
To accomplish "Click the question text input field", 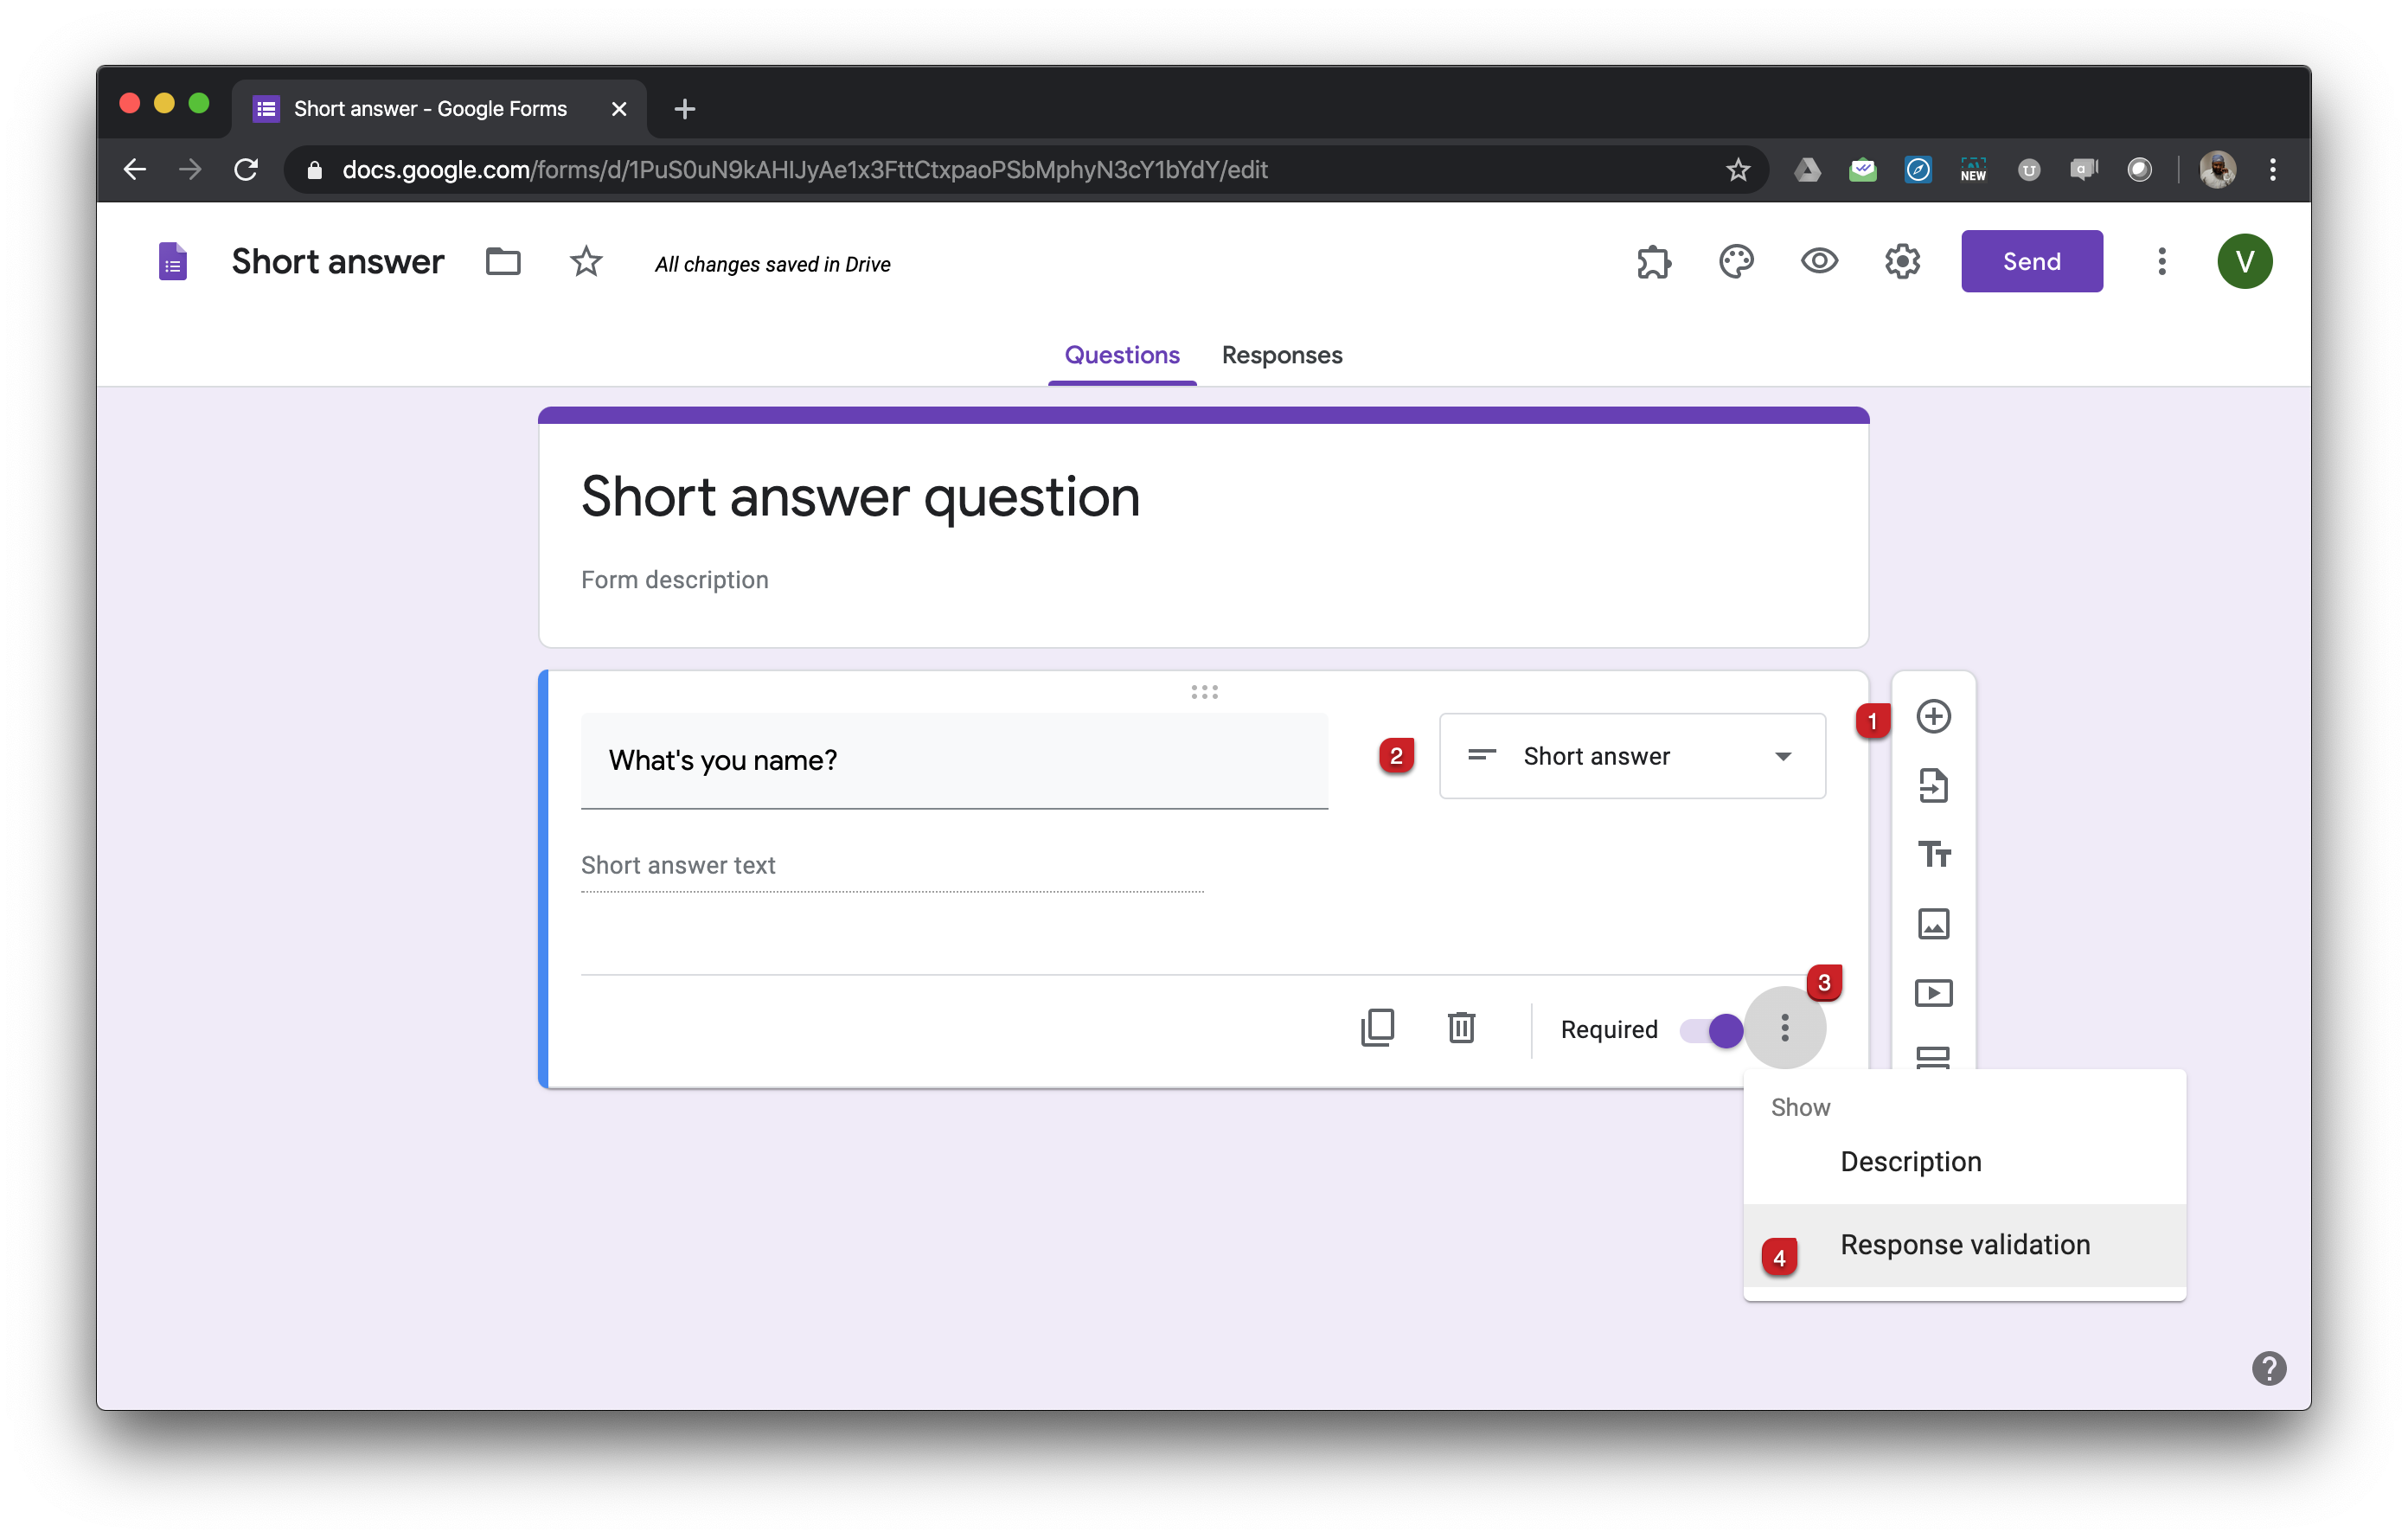I will click(x=953, y=760).
